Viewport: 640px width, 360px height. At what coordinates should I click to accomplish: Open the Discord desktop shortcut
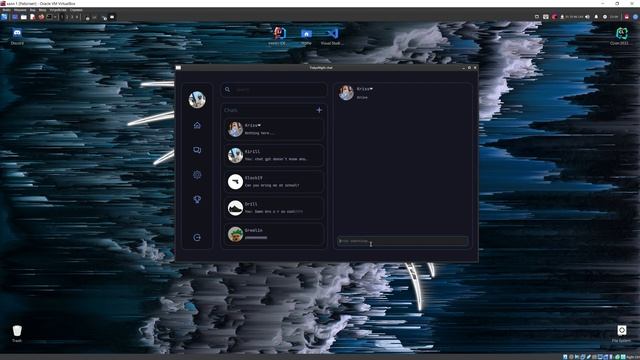click(x=17, y=36)
